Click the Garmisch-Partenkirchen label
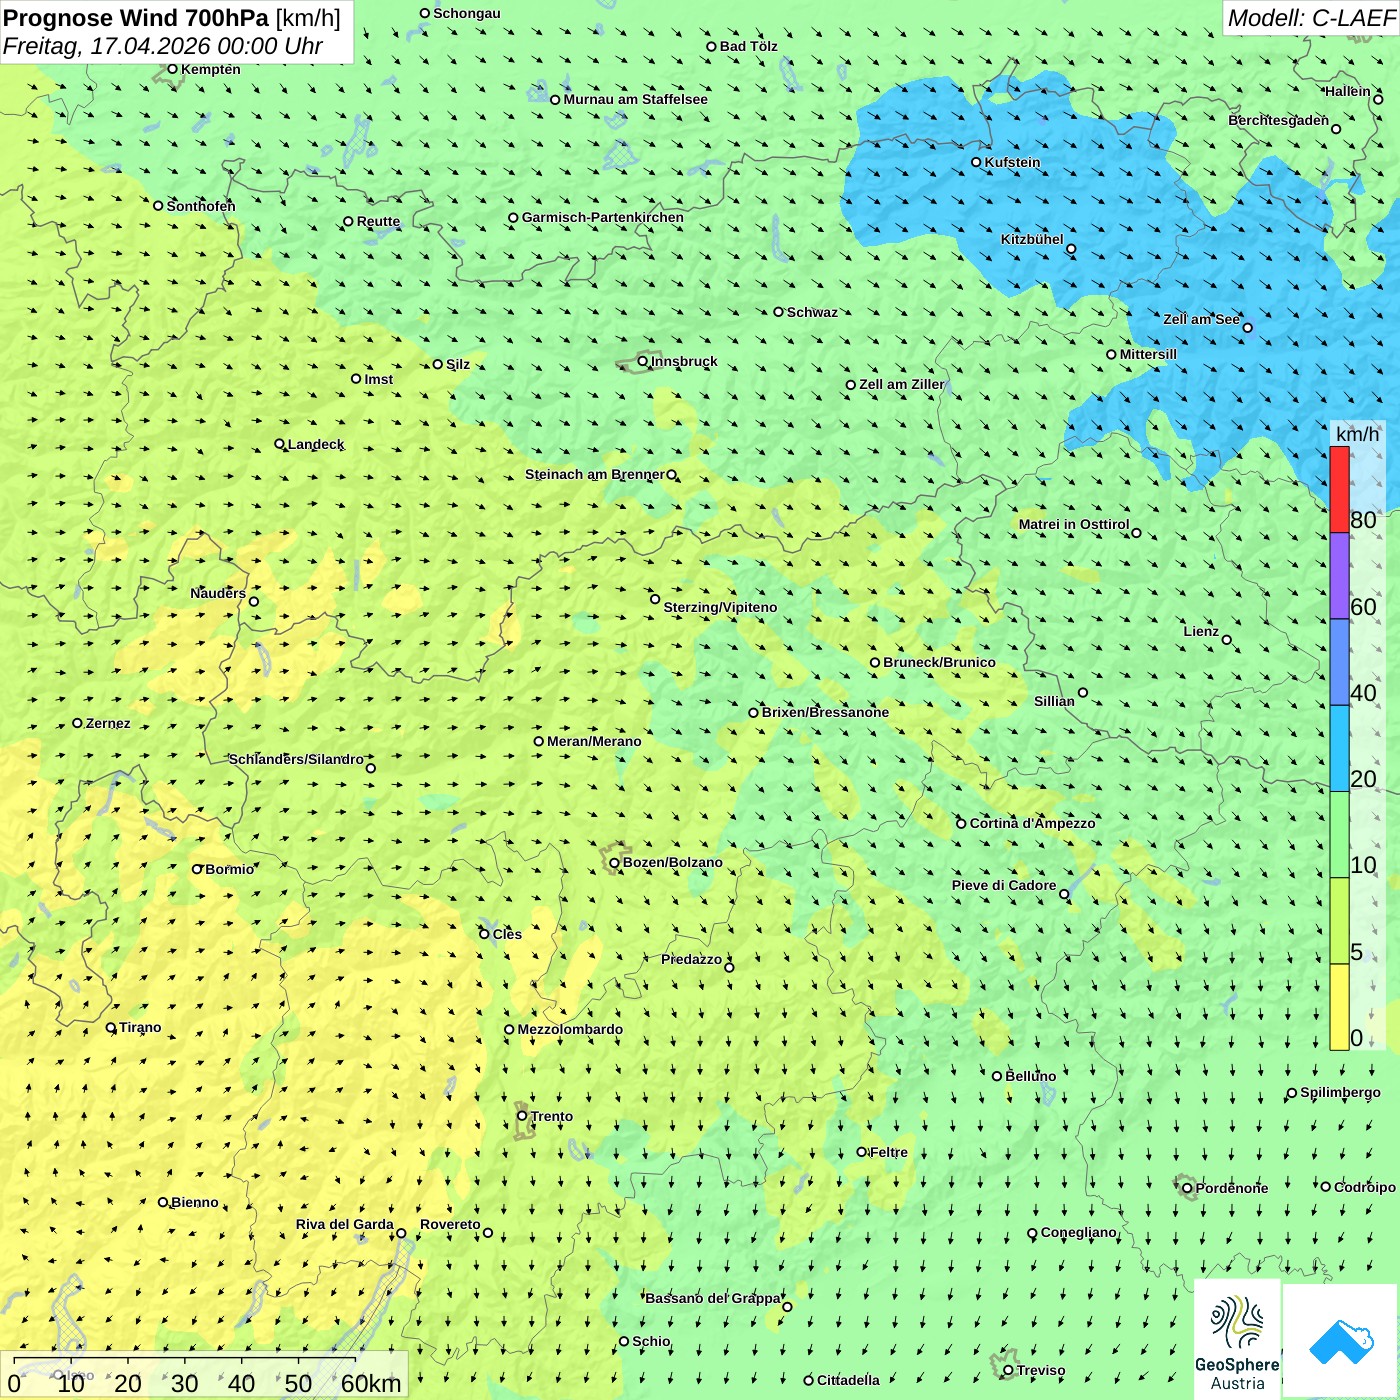 603,217
